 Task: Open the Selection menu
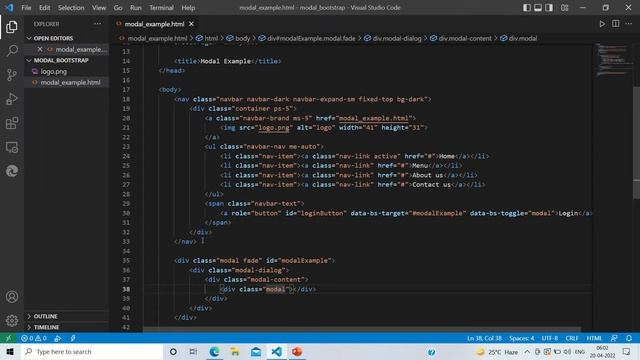71,8
